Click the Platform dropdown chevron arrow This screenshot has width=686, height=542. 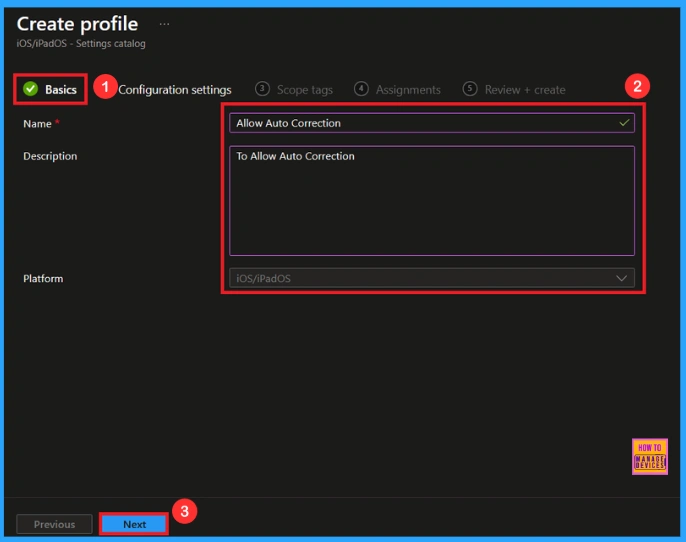621,278
